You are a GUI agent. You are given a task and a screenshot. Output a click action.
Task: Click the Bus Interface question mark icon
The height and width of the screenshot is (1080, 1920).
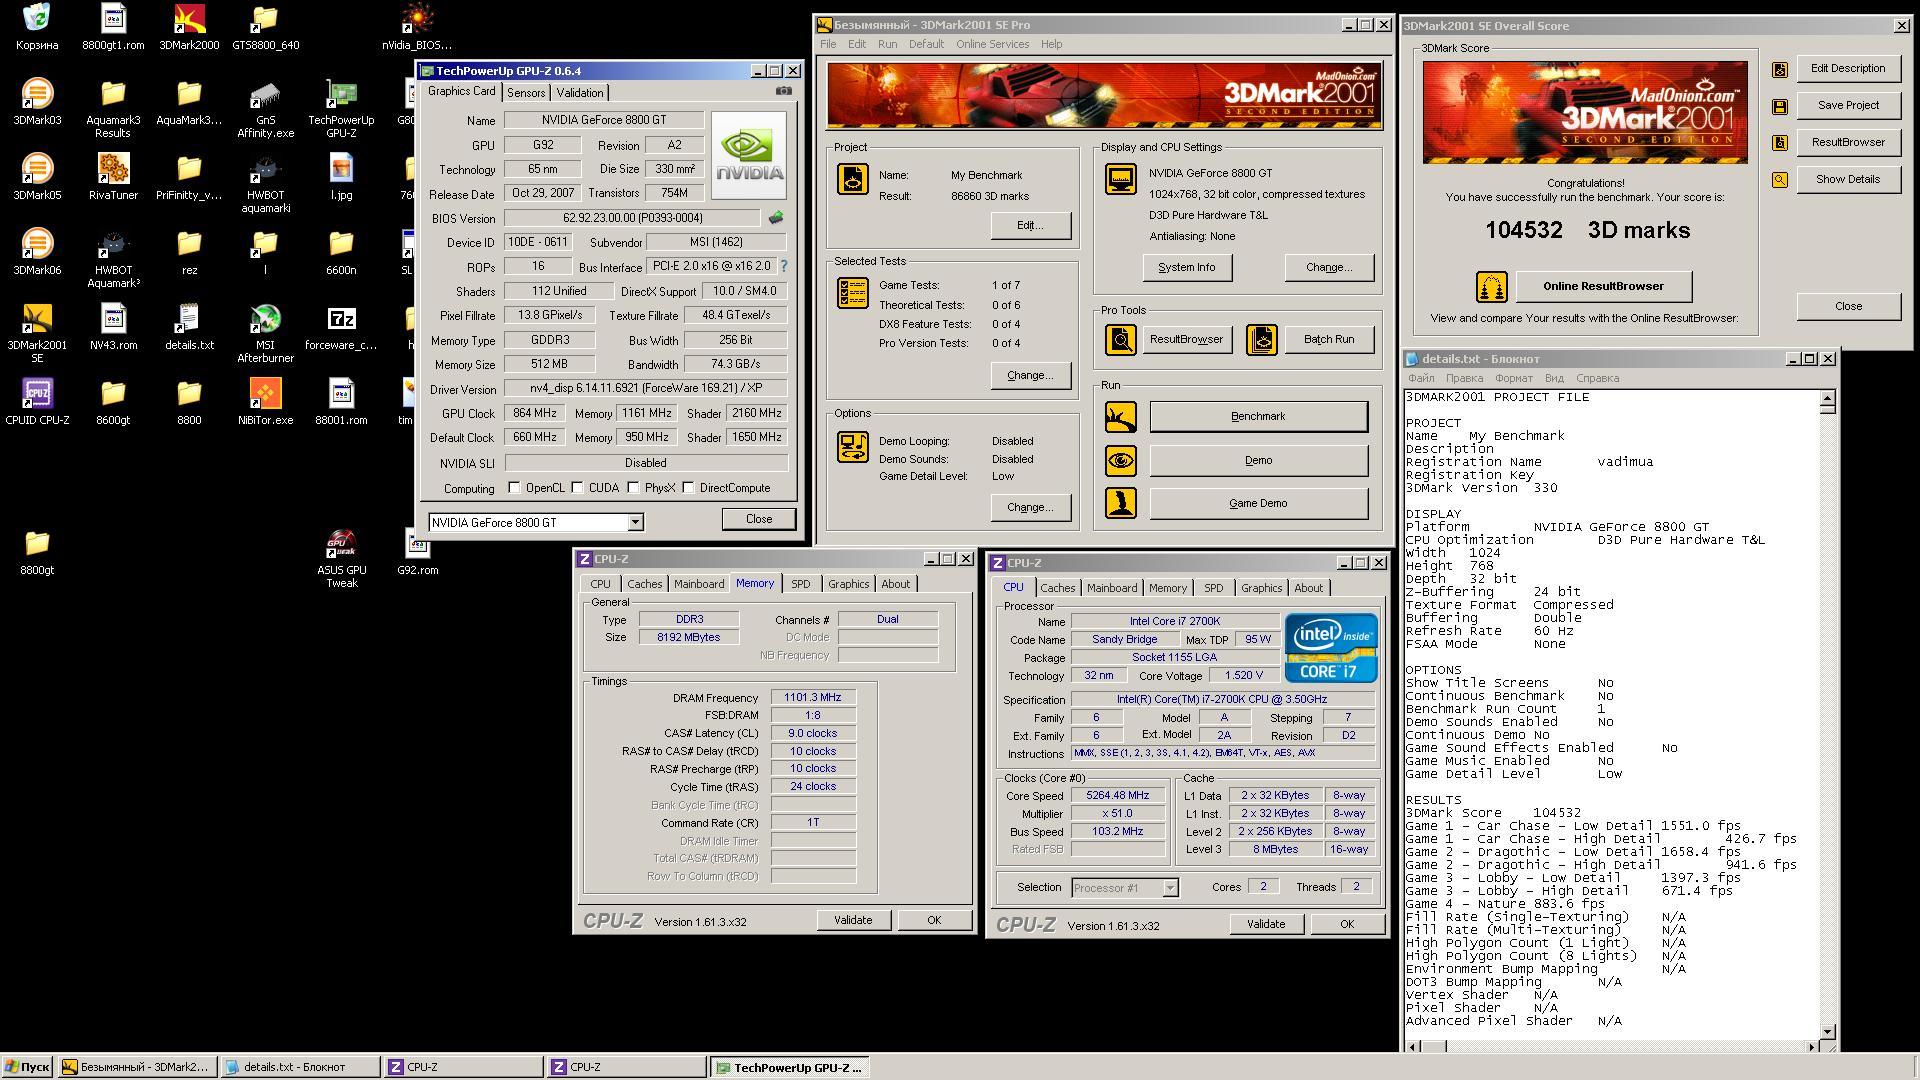(x=783, y=266)
